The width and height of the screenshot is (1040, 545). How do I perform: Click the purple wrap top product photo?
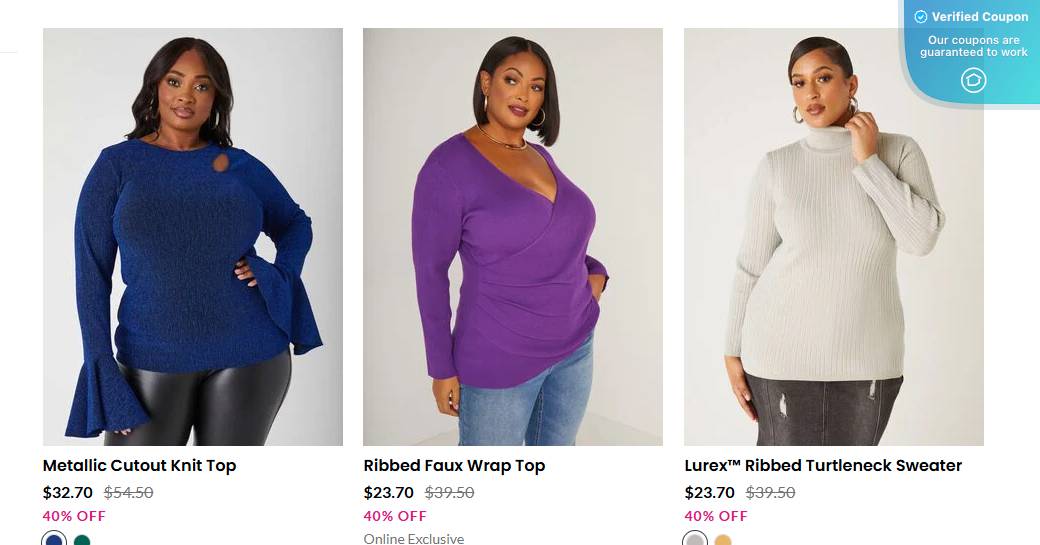pyautogui.click(x=512, y=237)
